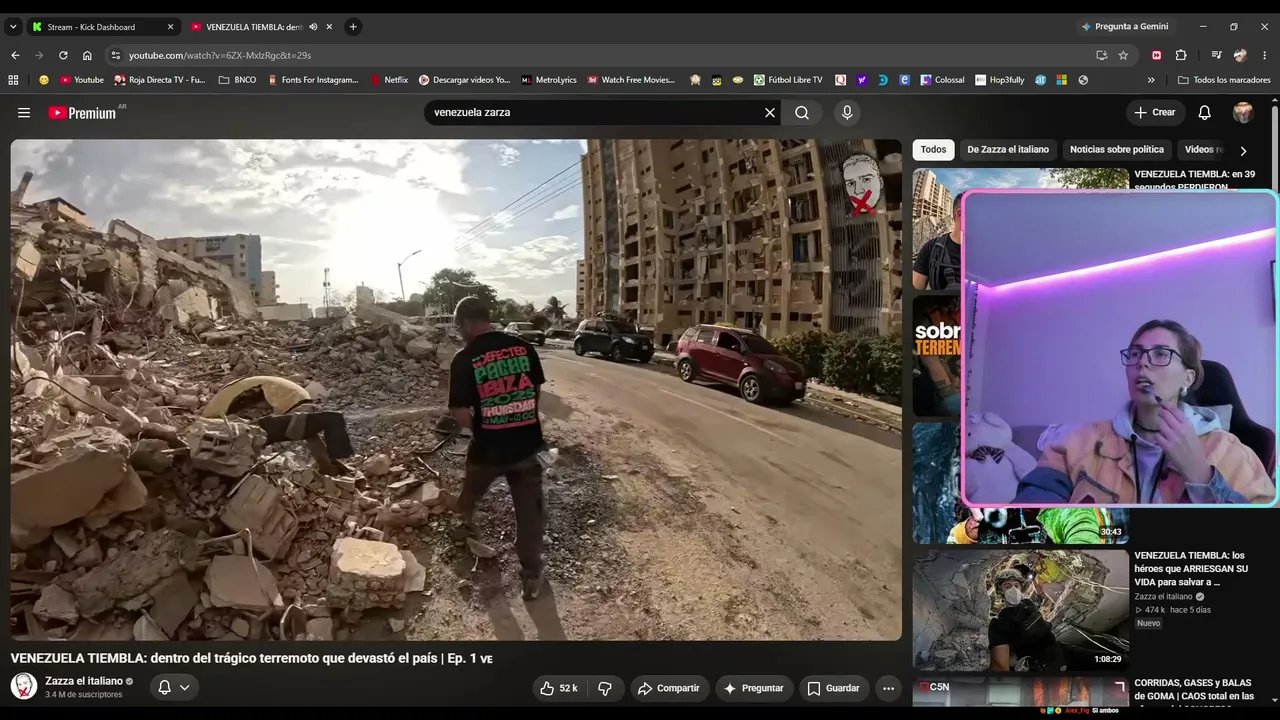
Task: Share video with Compartir button
Action: pos(669,688)
